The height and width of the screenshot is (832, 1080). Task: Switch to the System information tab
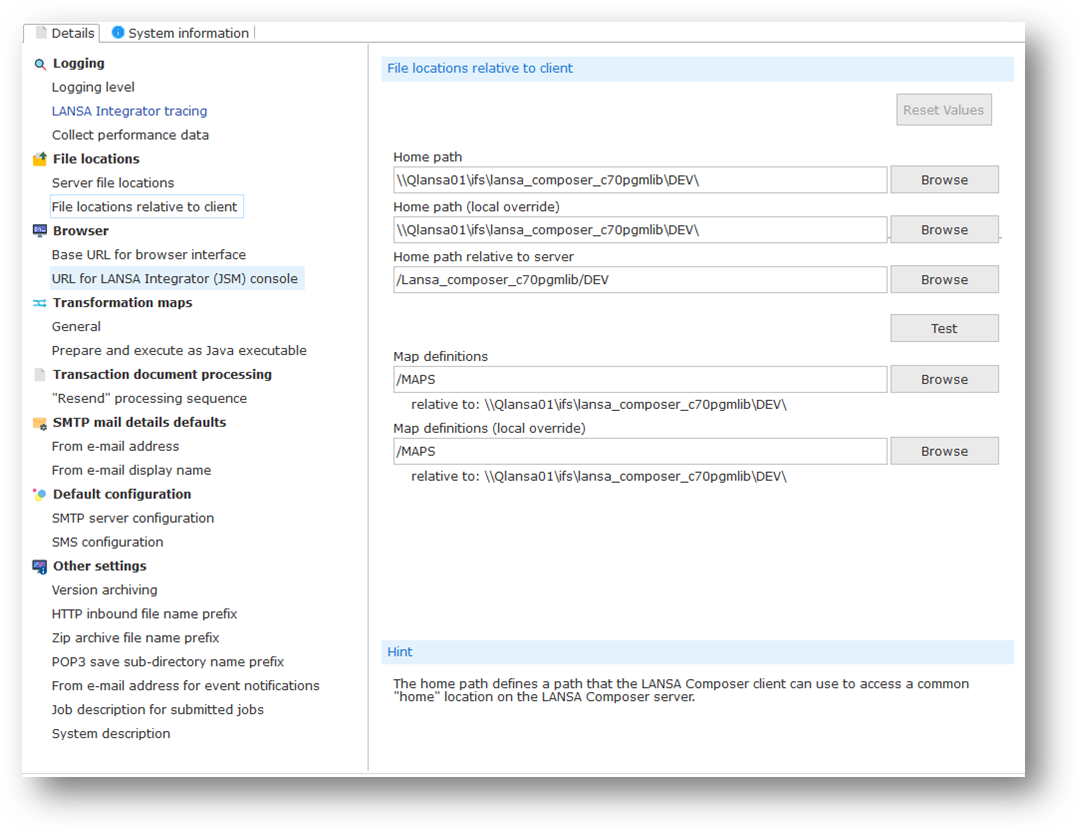pos(188,33)
